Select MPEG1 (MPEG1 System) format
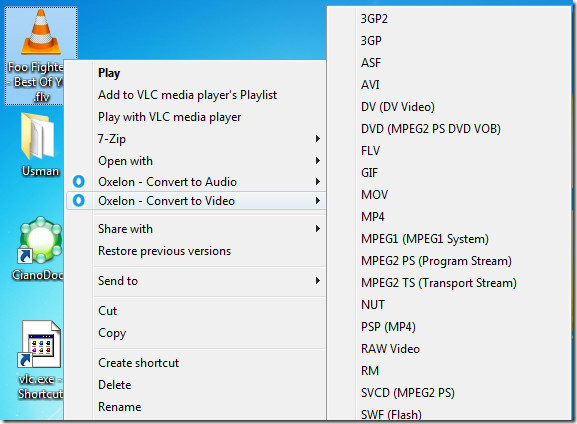 pos(425,239)
